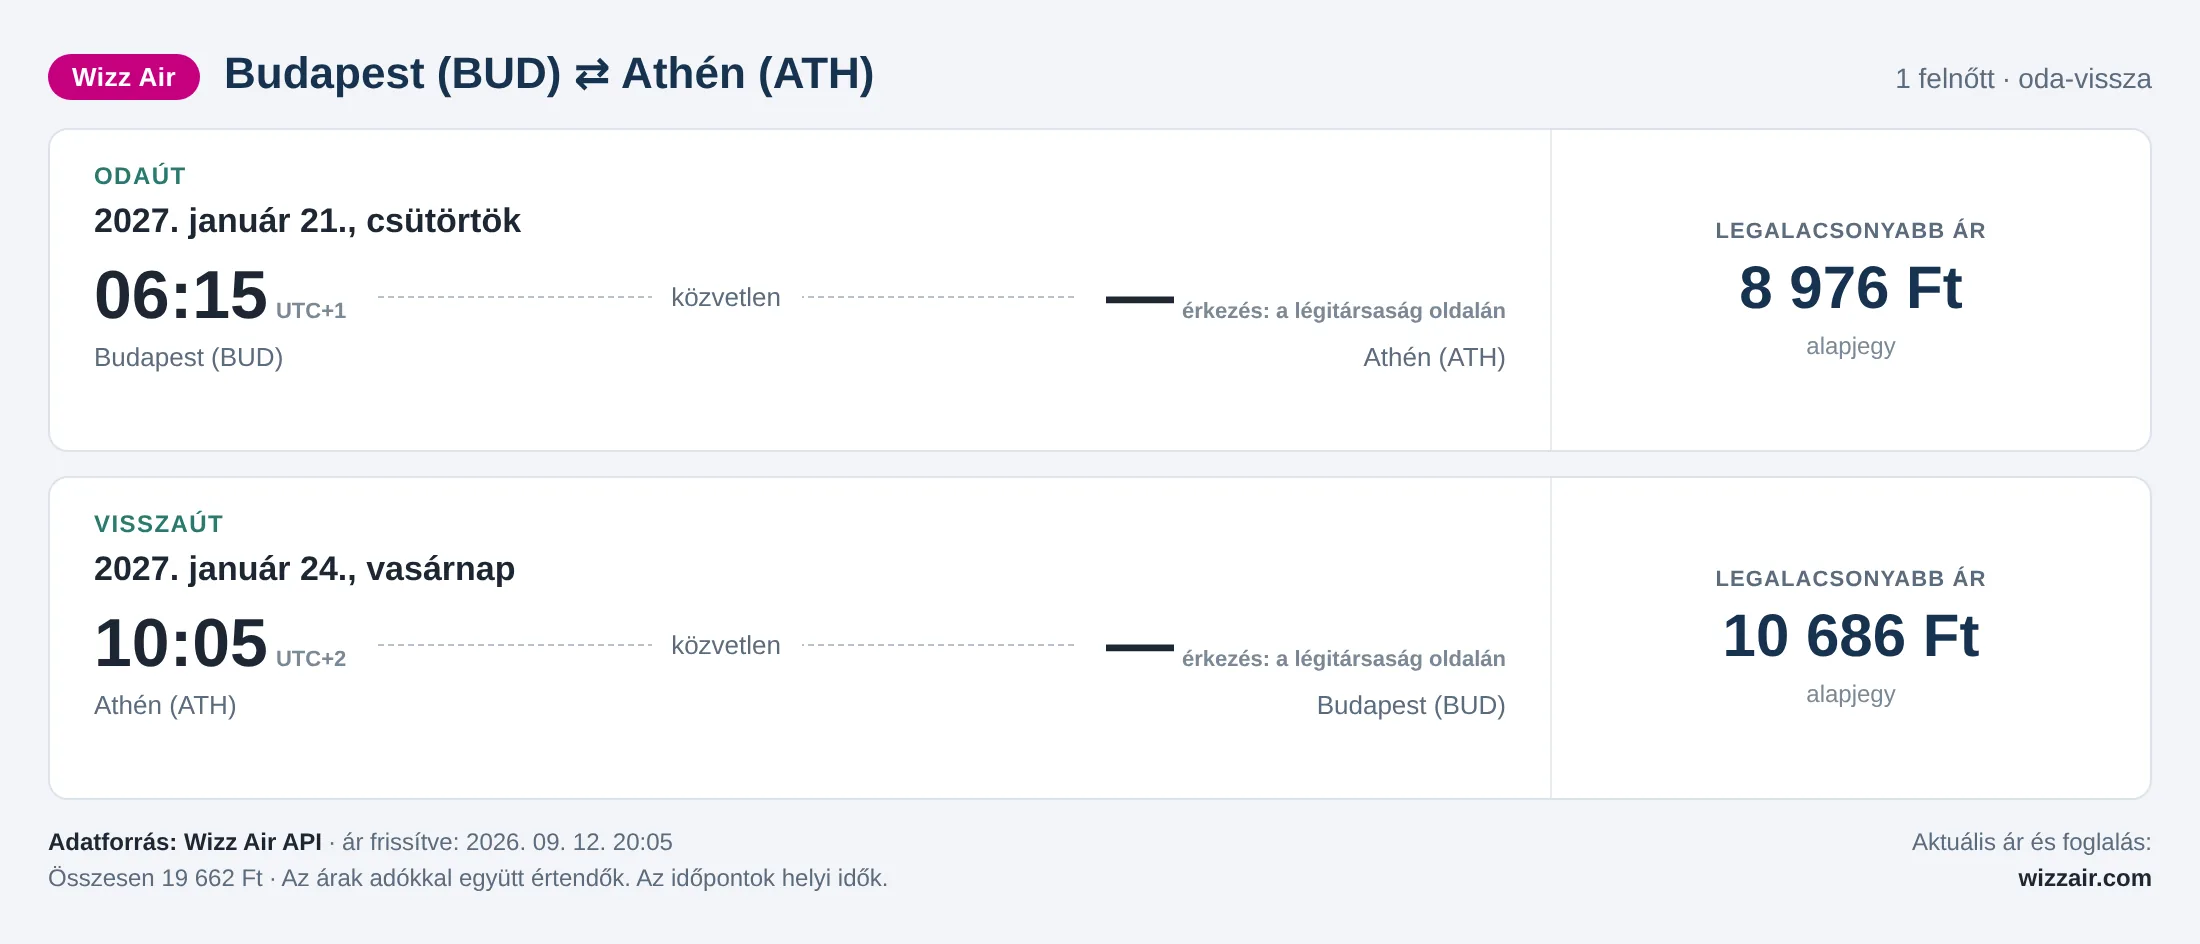The image size is (2200, 944).
Task: Click the VISSZAÚT section label
Action: pyautogui.click(x=159, y=524)
